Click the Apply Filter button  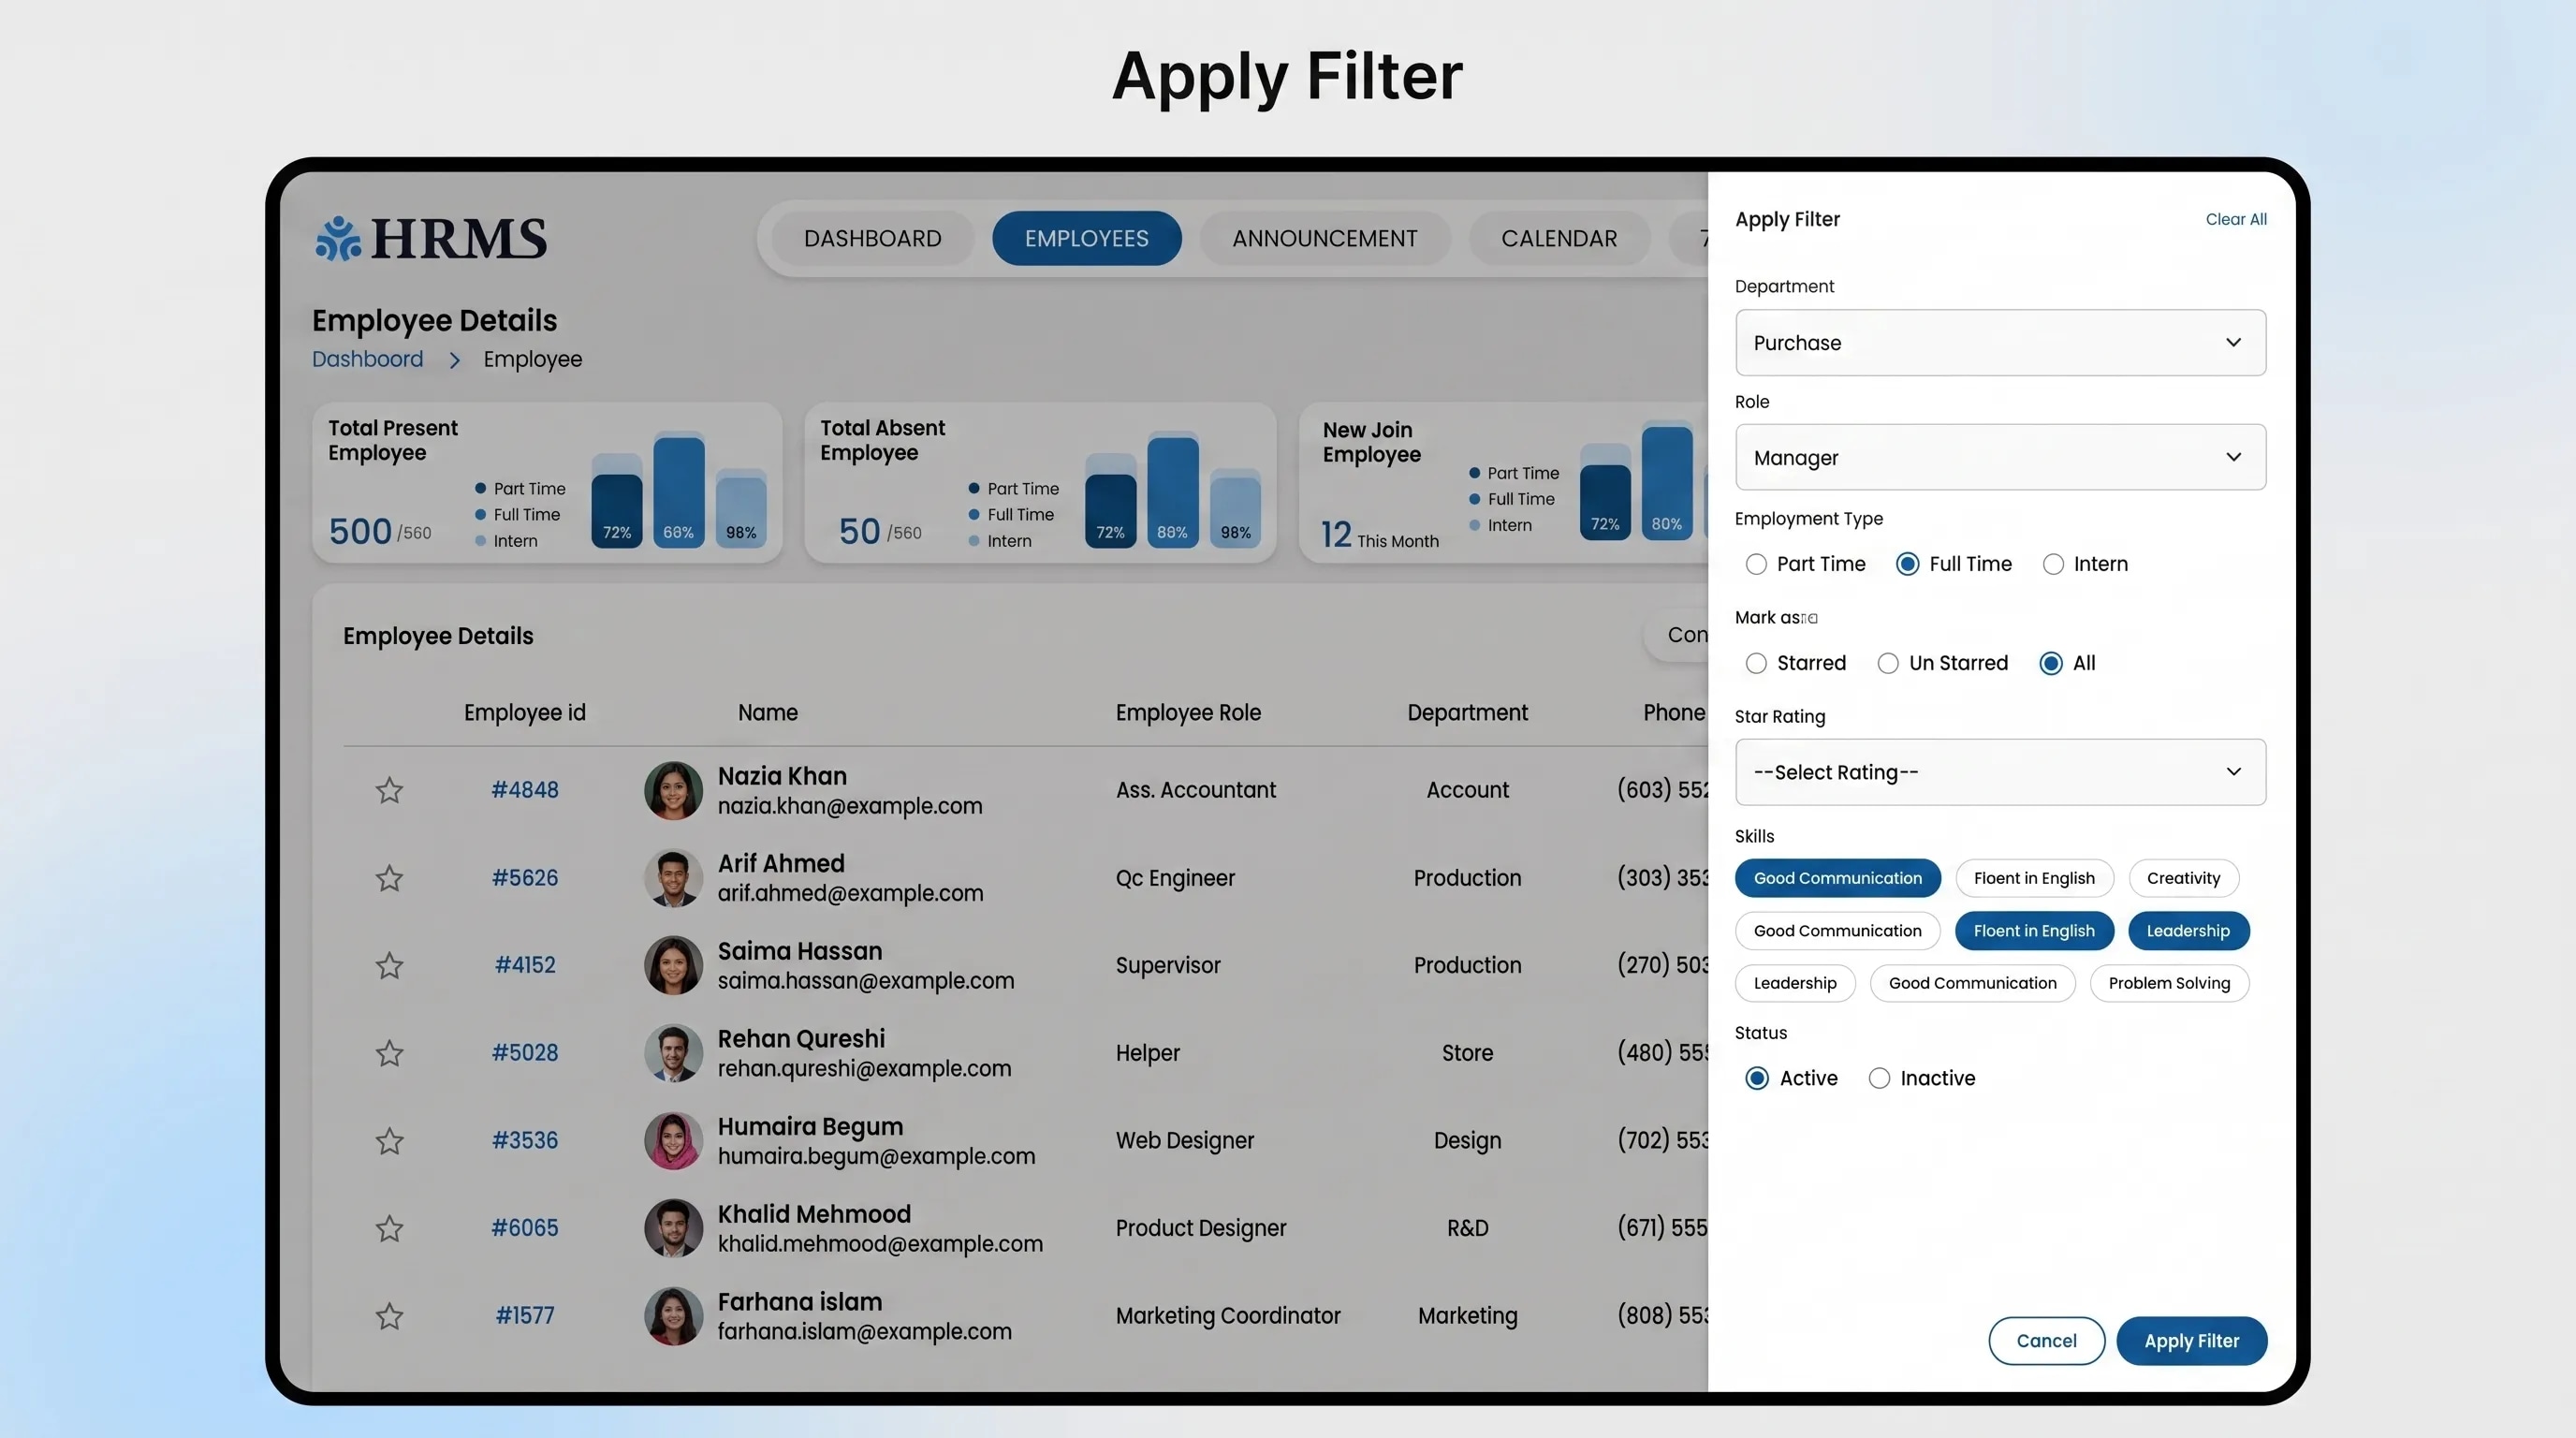2191,1341
